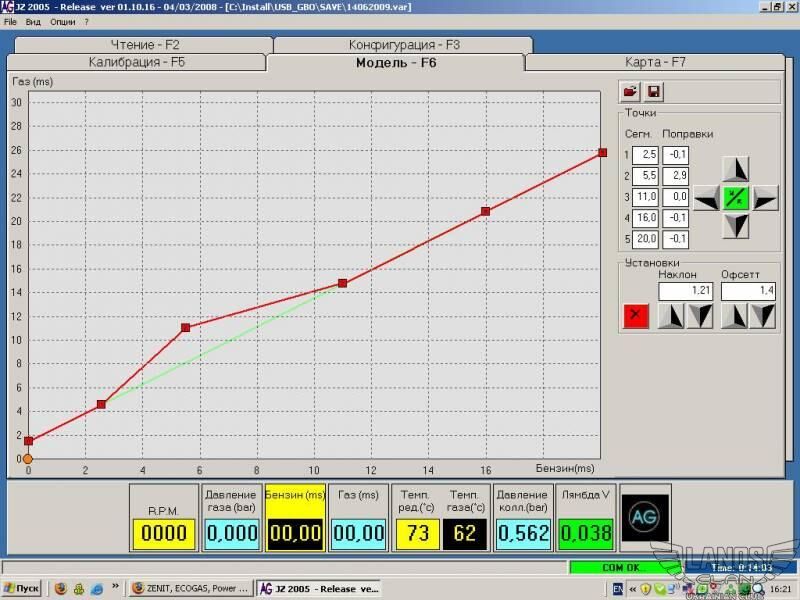This screenshot has width=800, height=600.
Task: Switch to the Калибрация - F5 tab
Action: (135, 63)
